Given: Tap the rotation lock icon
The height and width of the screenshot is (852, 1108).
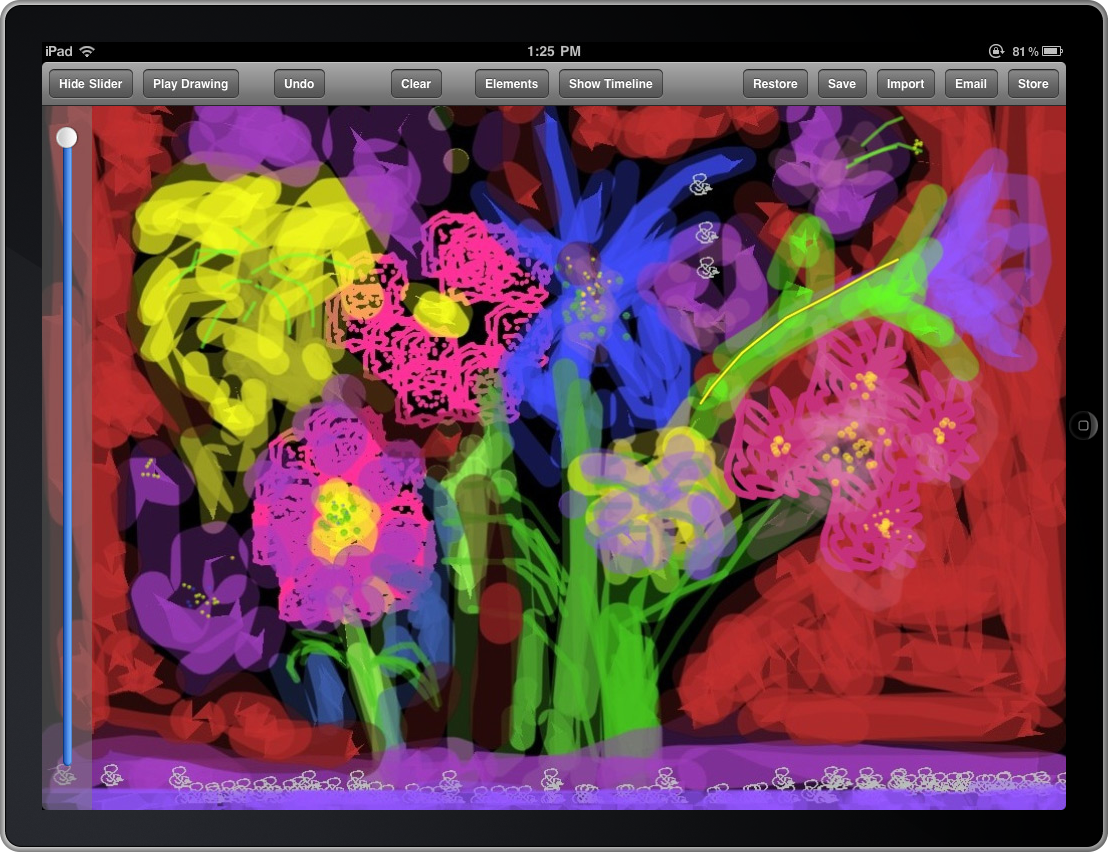Looking at the screenshot, I should [x=996, y=51].
